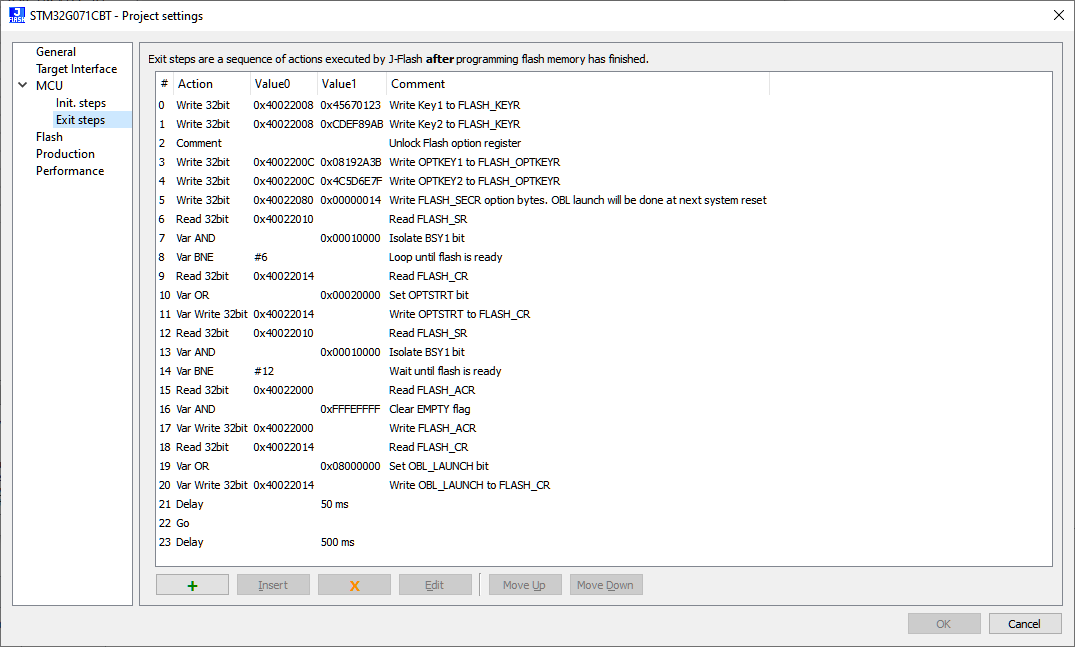Select step 9 'Read FLASH_CR'
Image resolution: width=1075 pixels, height=647 pixels.
click(463, 276)
